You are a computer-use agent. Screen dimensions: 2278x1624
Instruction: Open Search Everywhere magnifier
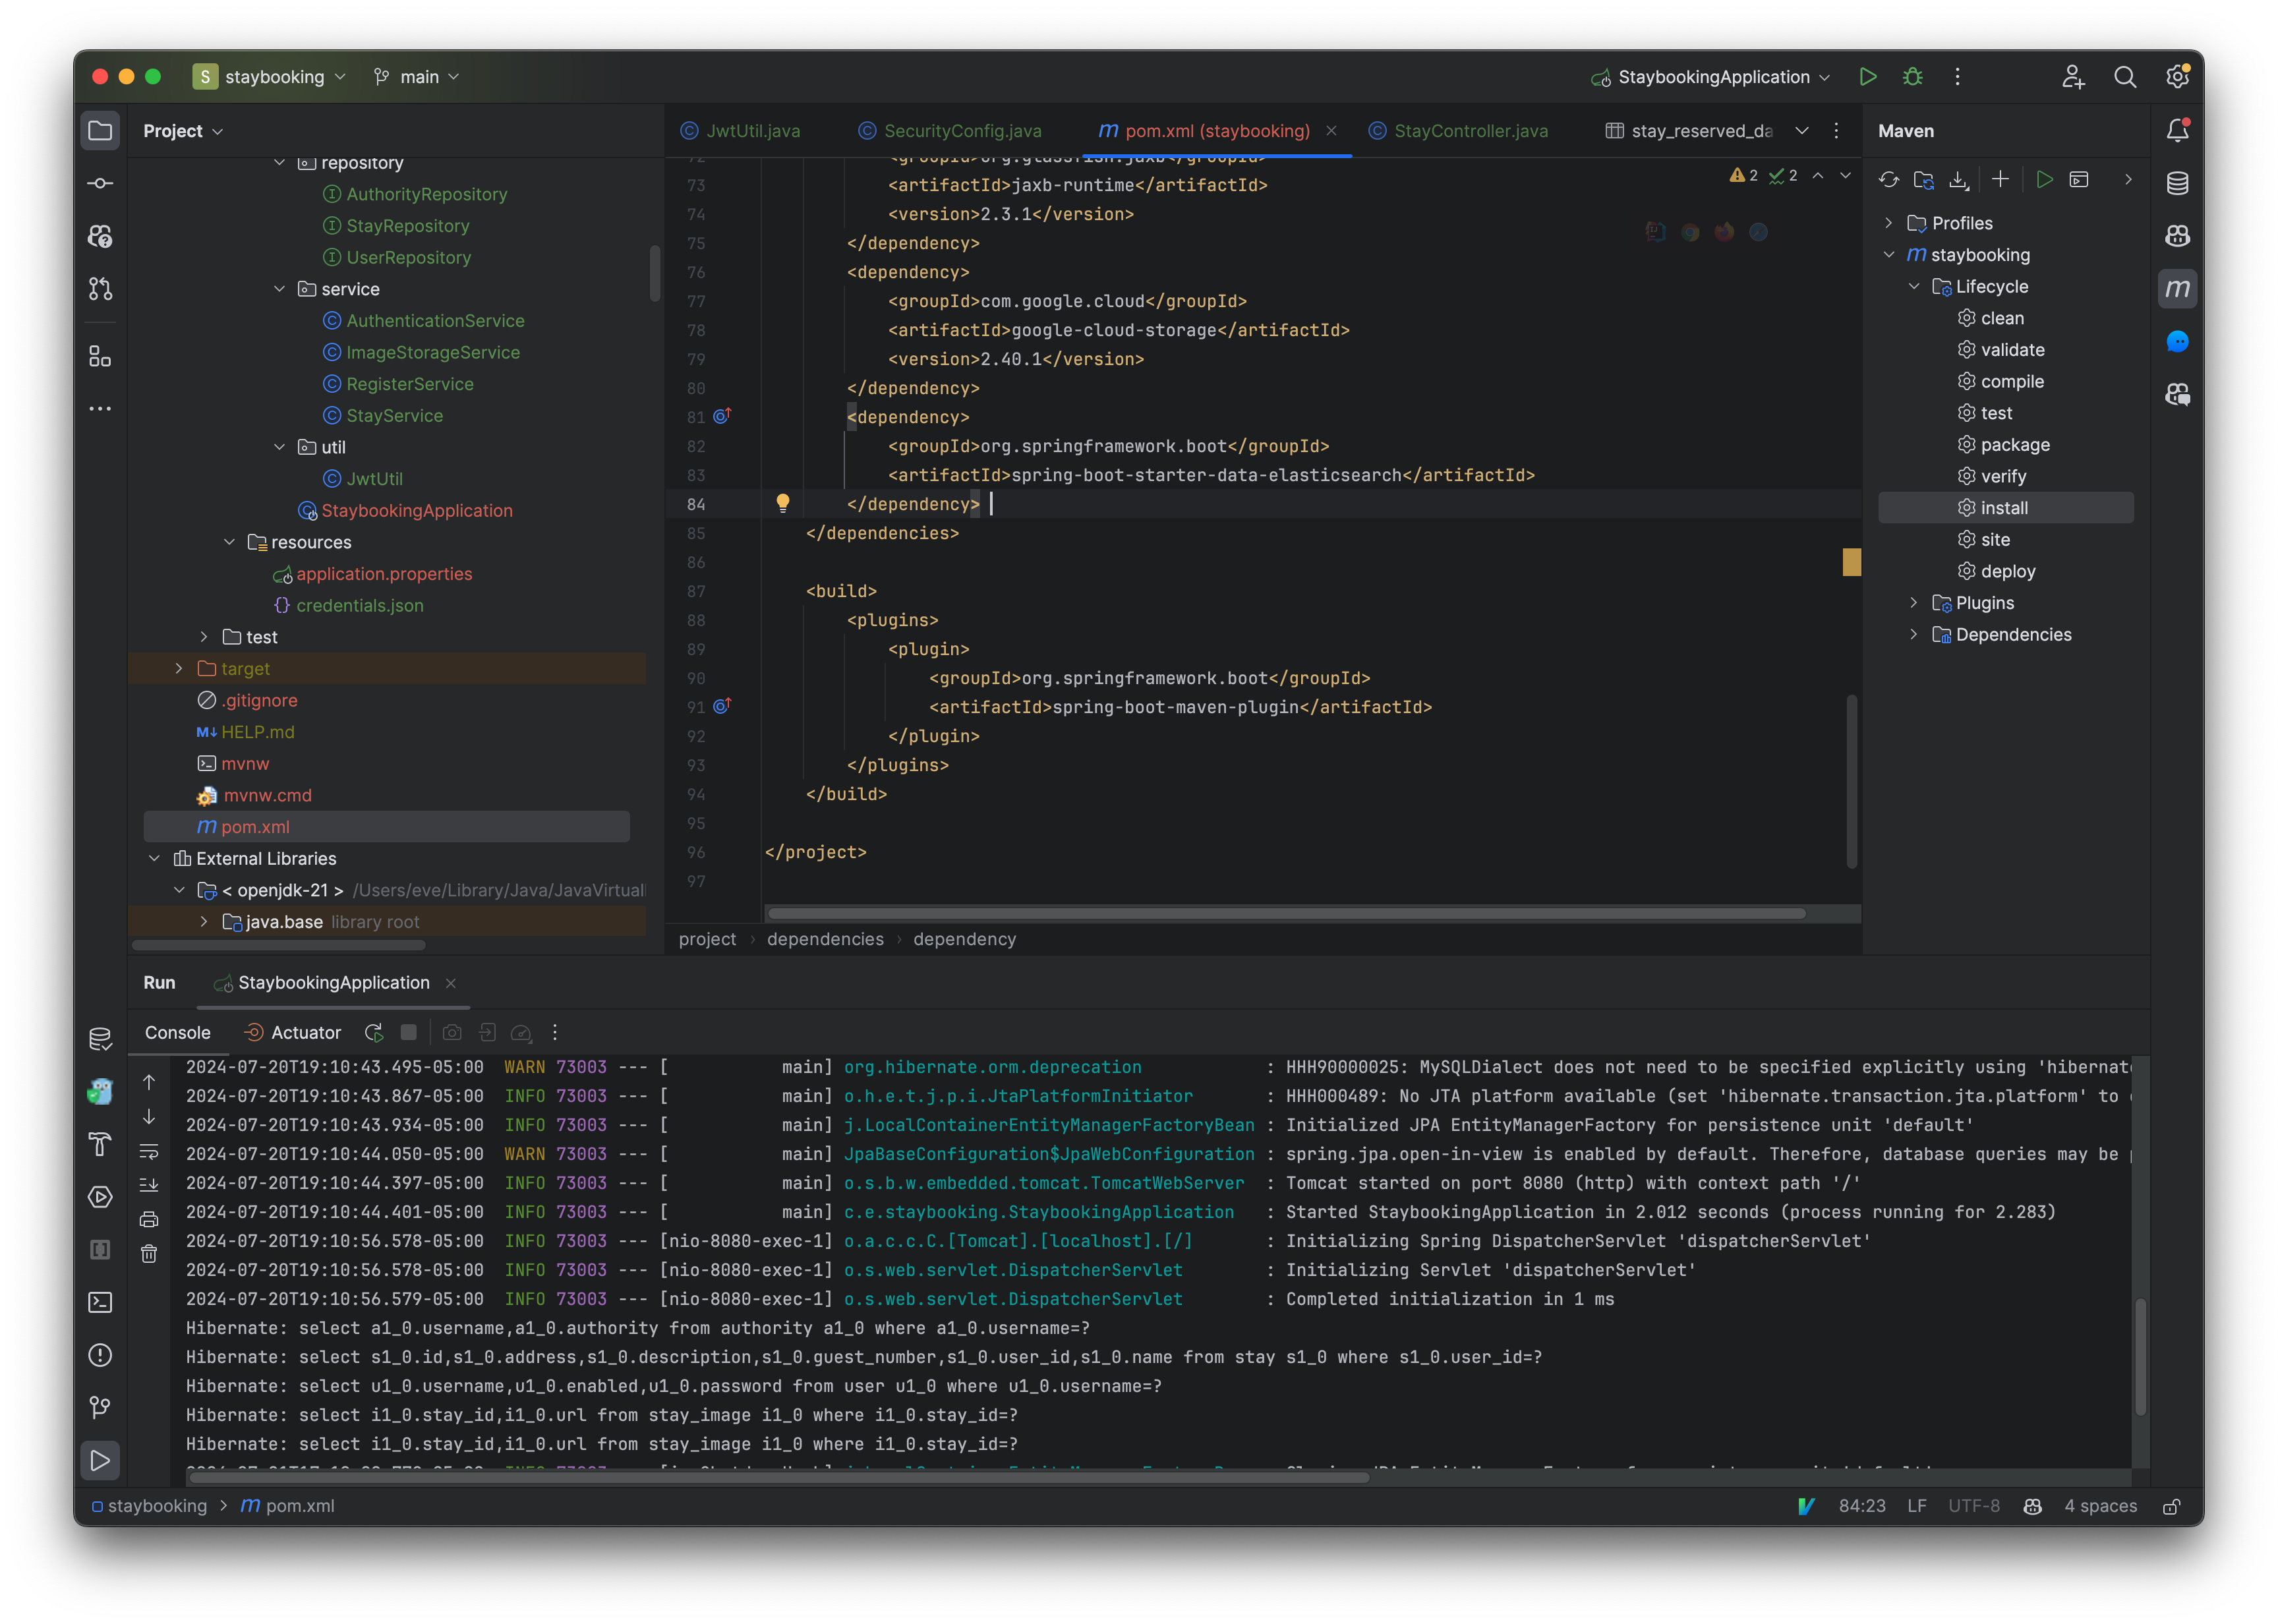tap(2126, 76)
